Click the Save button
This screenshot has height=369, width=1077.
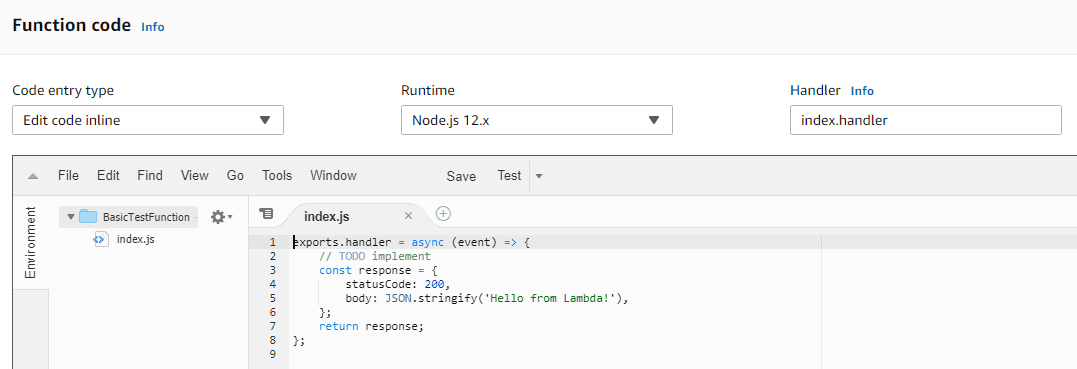[x=461, y=176]
